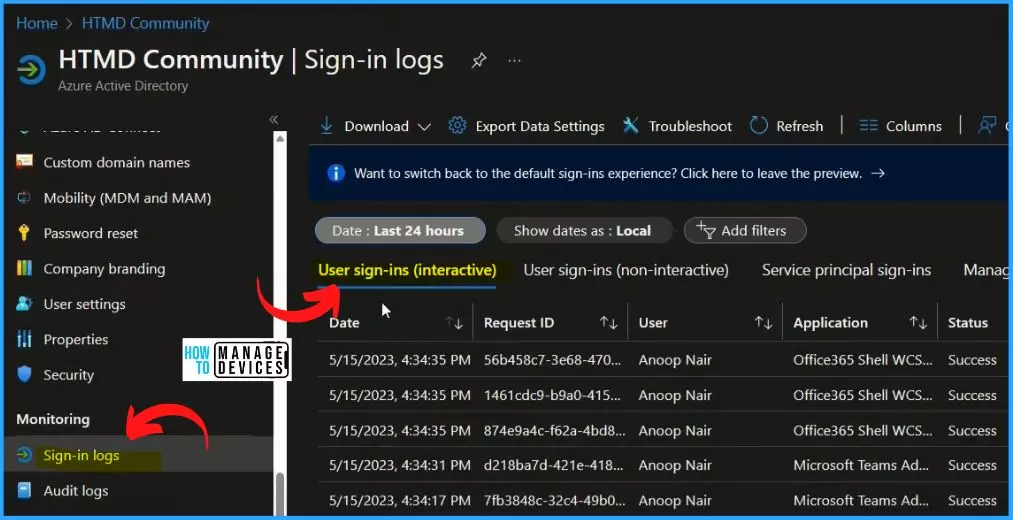
Task: Click the Troubleshoot wrench icon
Action: click(x=631, y=125)
